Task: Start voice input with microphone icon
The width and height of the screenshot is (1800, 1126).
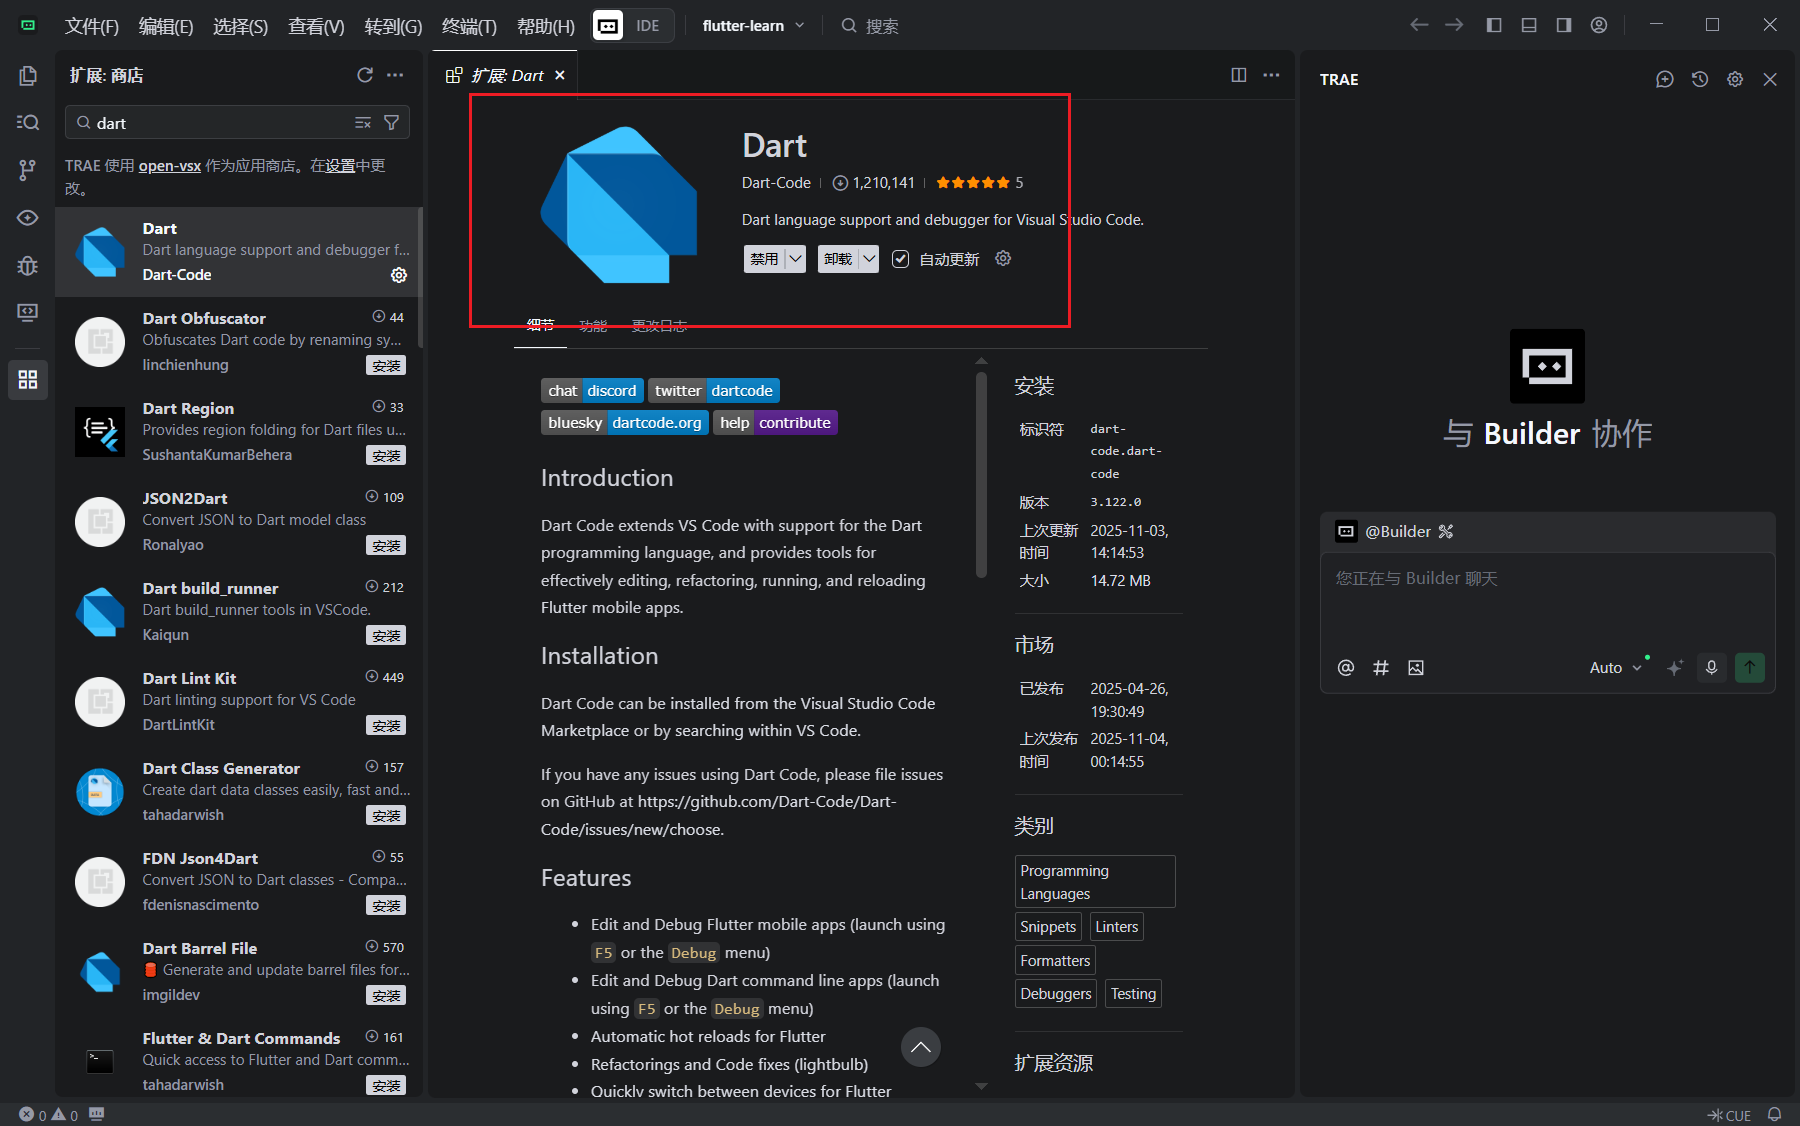Action: click(x=1711, y=667)
